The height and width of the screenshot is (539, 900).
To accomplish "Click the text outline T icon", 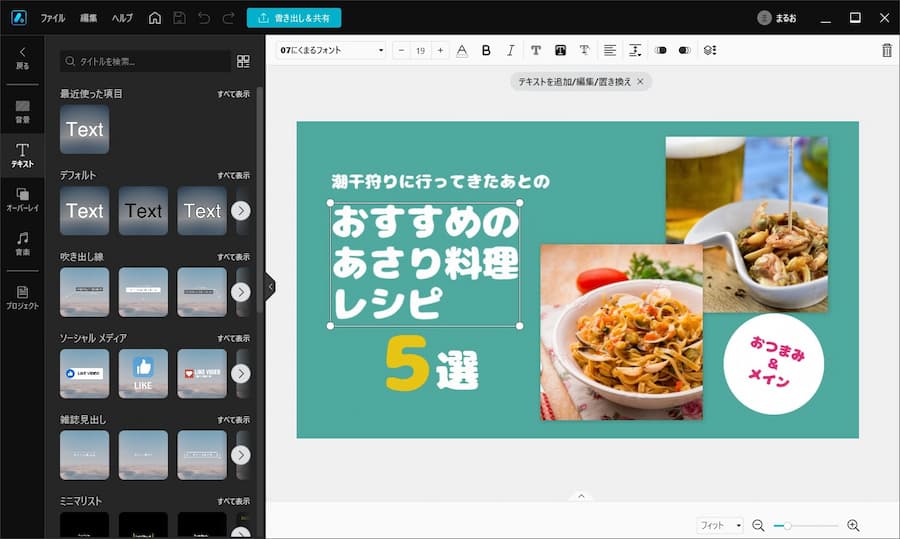I will coord(584,51).
